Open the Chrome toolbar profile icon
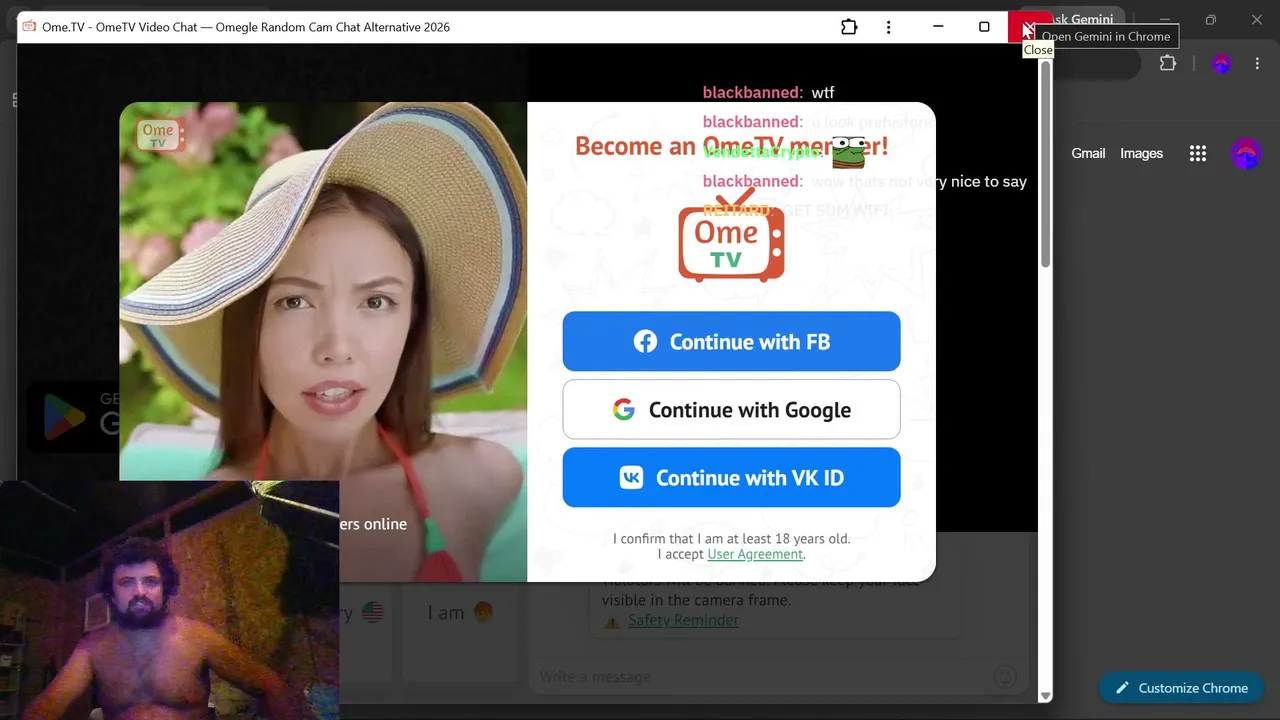The width and height of the screenshot is (1280, 720). pos(1221,63)
